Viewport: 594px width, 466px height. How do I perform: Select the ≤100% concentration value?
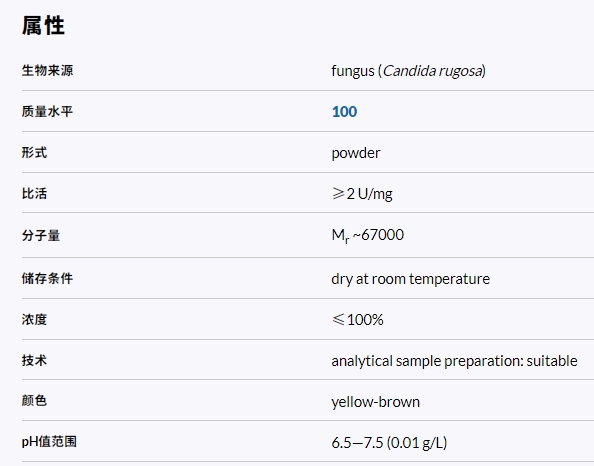pos(358,319)
